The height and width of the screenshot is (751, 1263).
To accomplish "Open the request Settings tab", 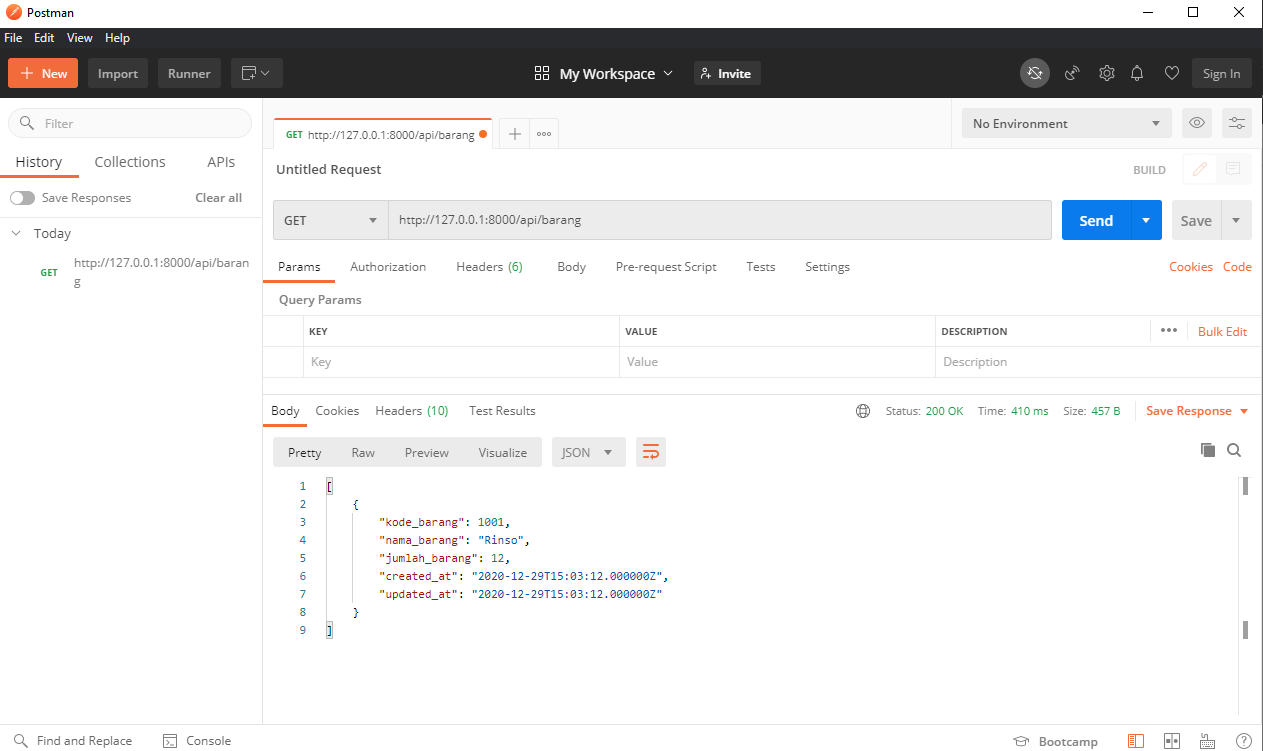I will point(827,267).
